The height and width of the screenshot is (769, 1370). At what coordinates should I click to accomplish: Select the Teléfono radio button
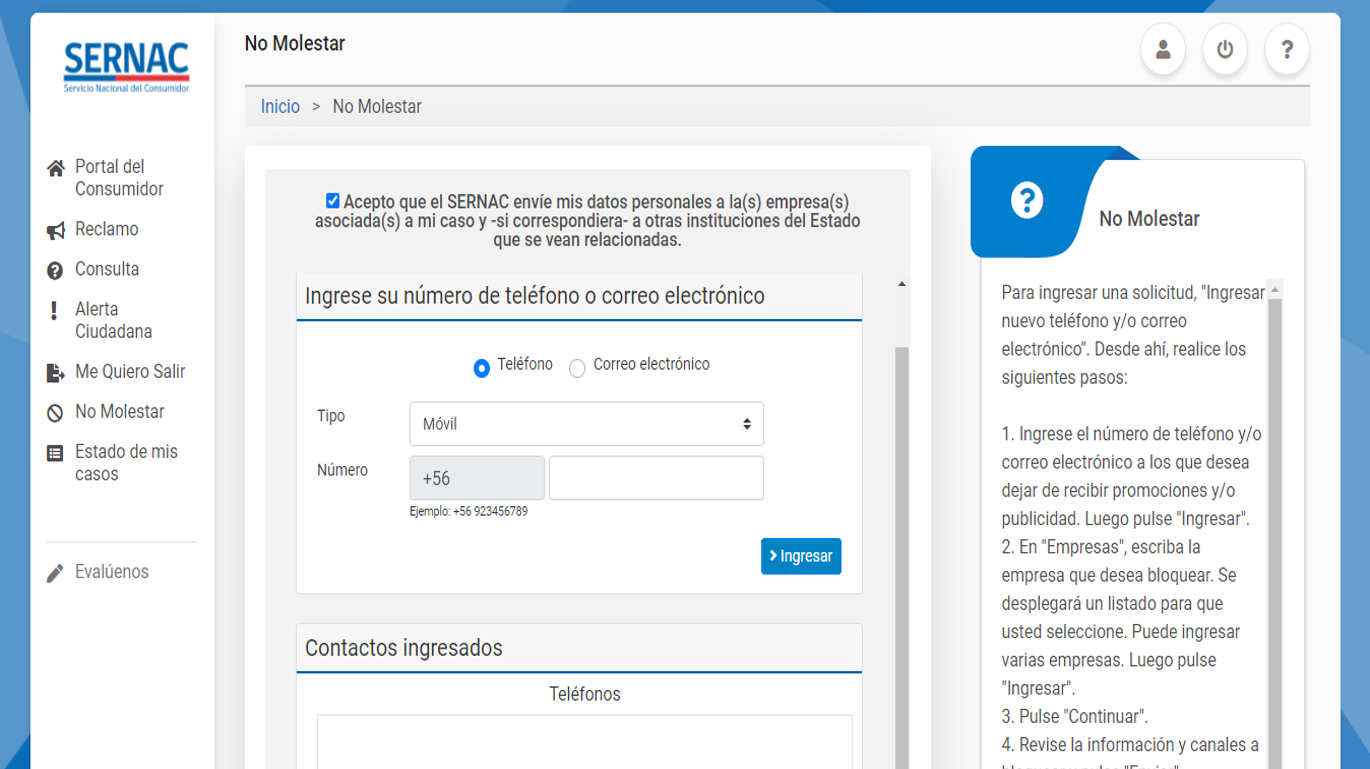pyautogui.click(x=481, y=369)
